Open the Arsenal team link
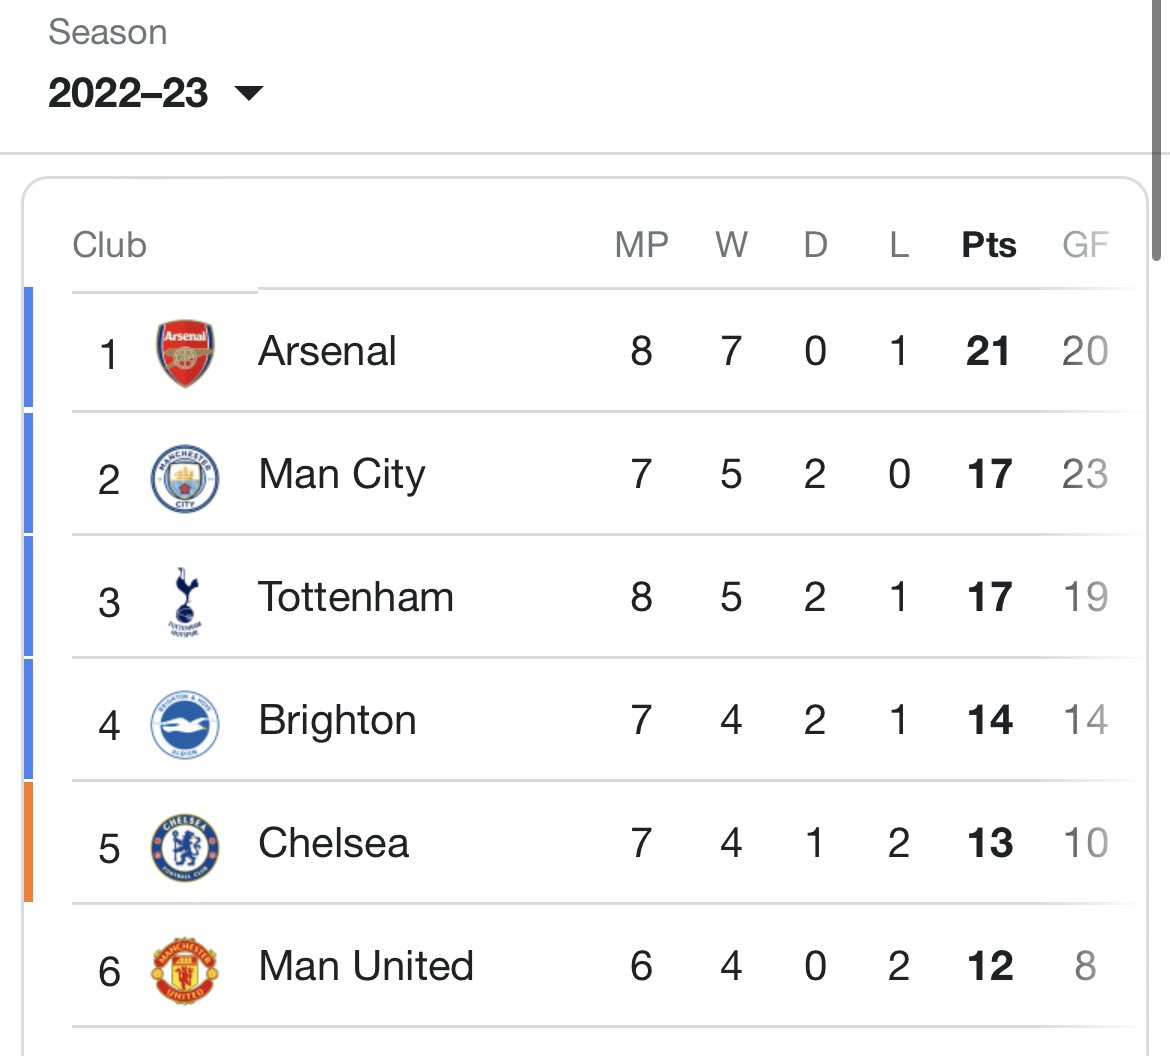1170x1056 pixels. tap(327, 351)
